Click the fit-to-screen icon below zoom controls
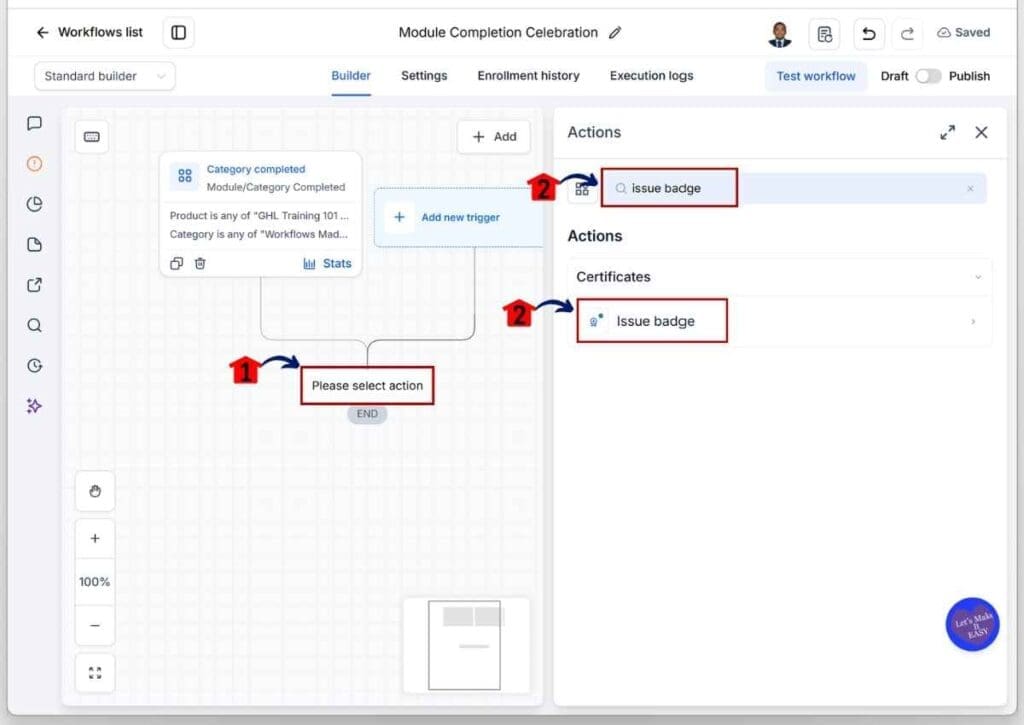This screenshot has width=1024, height=725. [95, 673]
